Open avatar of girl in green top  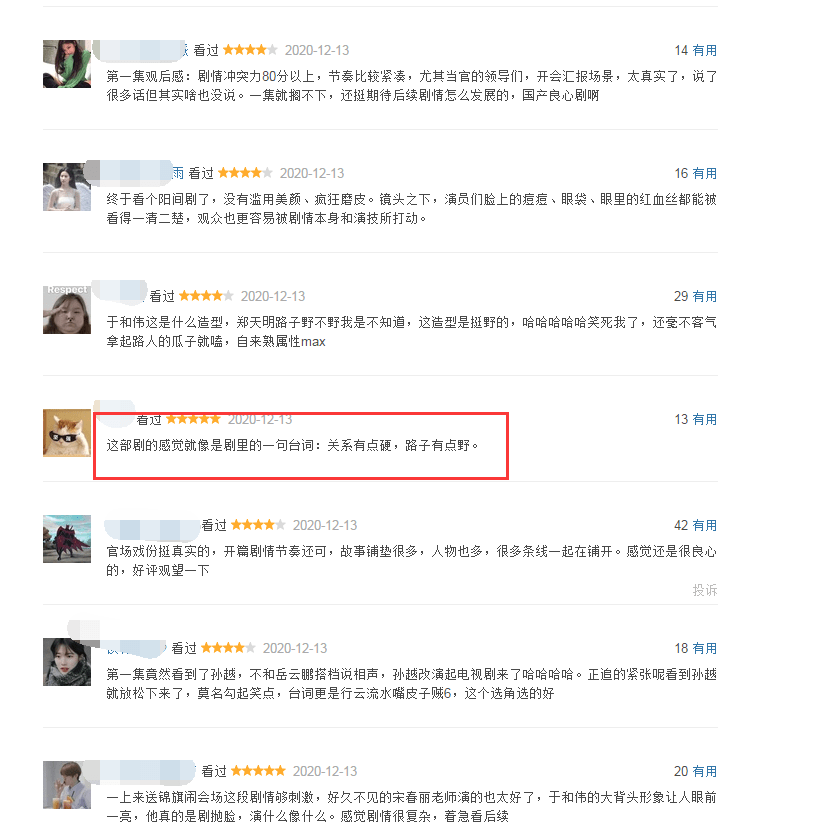tap(67, 64)
